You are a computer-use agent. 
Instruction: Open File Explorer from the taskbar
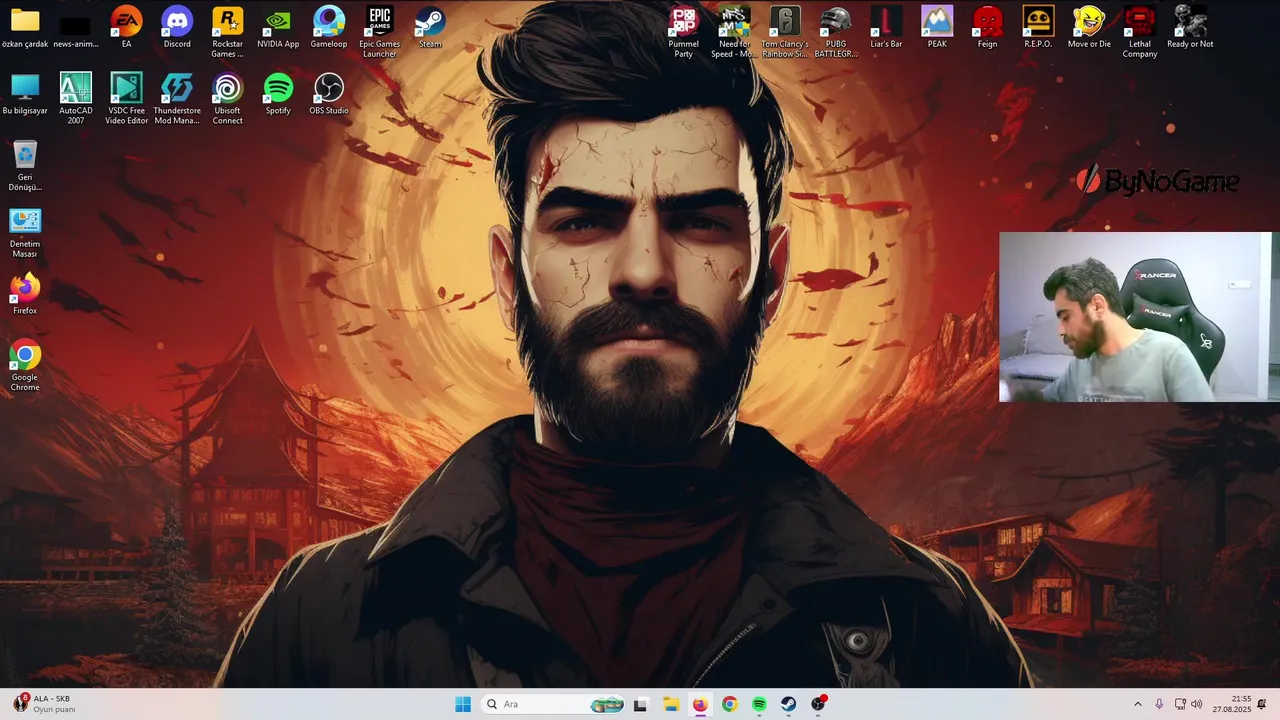tap(670, 704)
